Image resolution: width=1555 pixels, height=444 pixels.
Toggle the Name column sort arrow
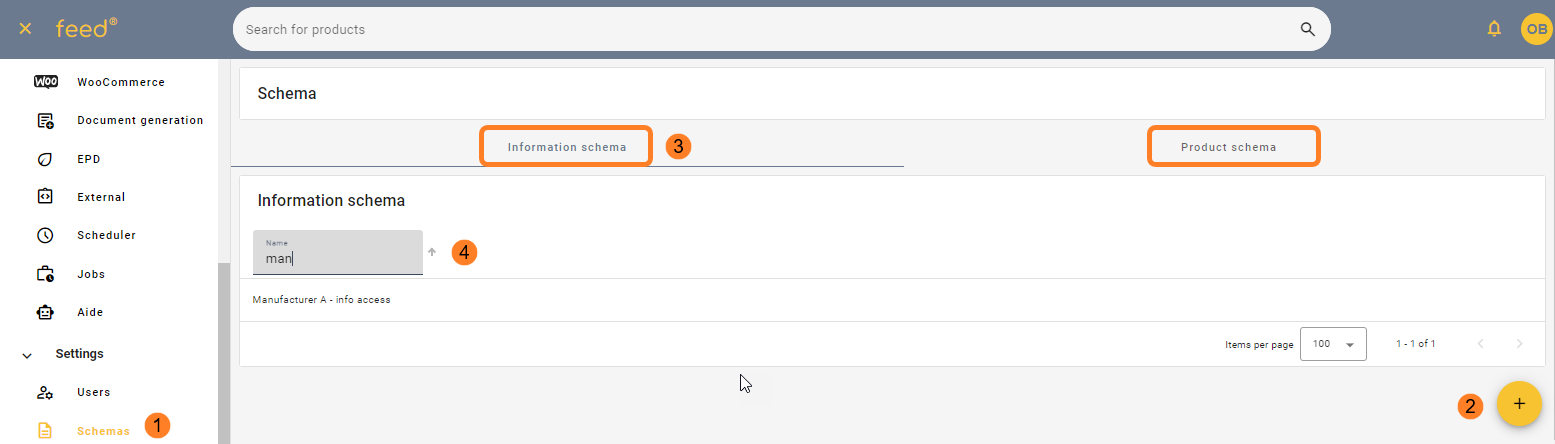[x=432, y=252]
